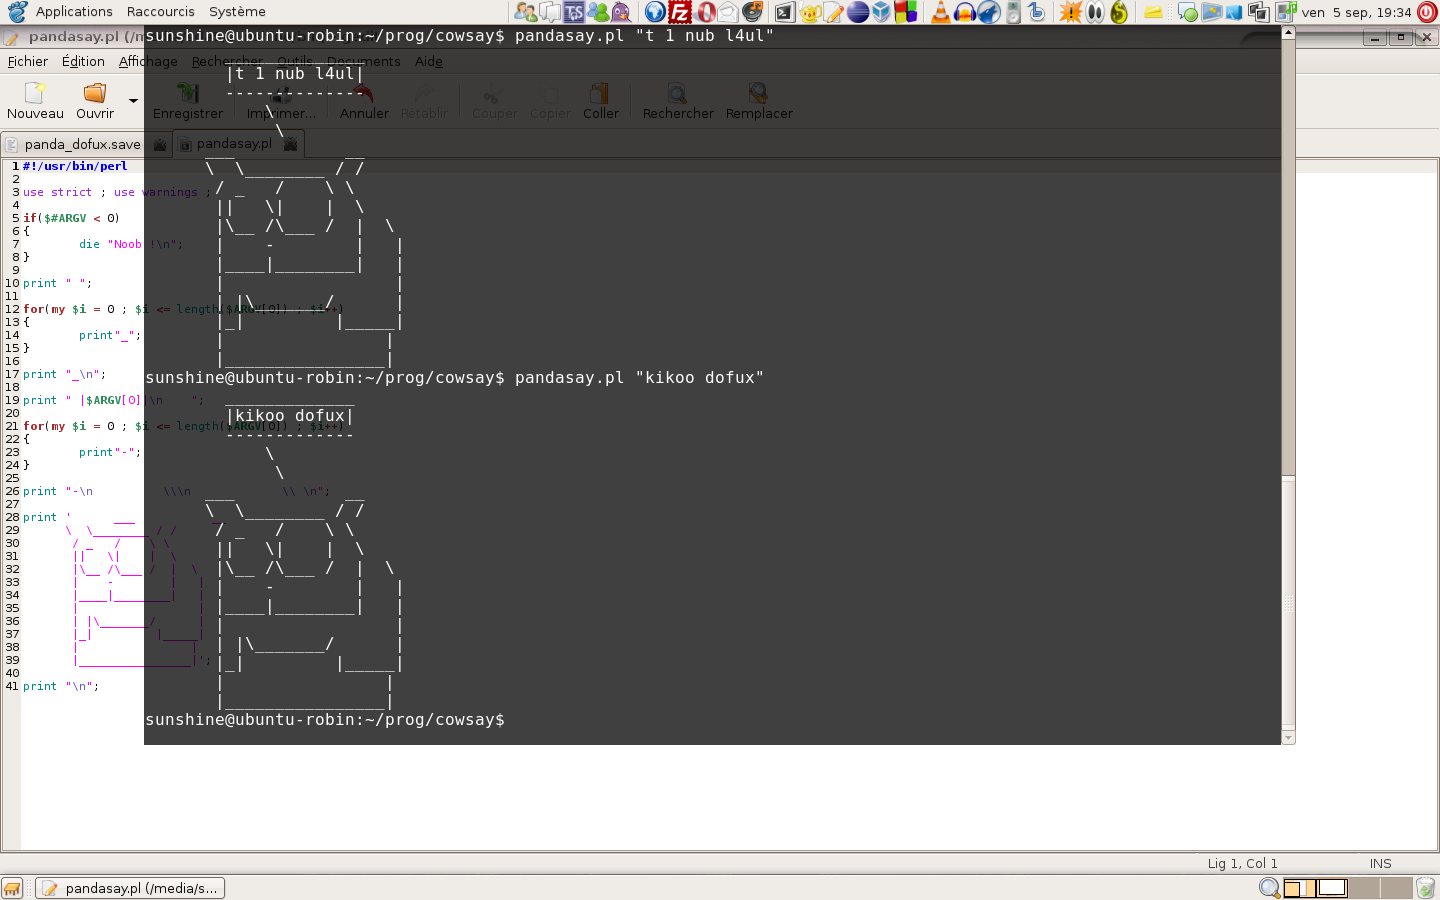Click the red power shutdown button
Image resolution: width=1440 pixels, height=900 pixels.
tap(1427, 12)
